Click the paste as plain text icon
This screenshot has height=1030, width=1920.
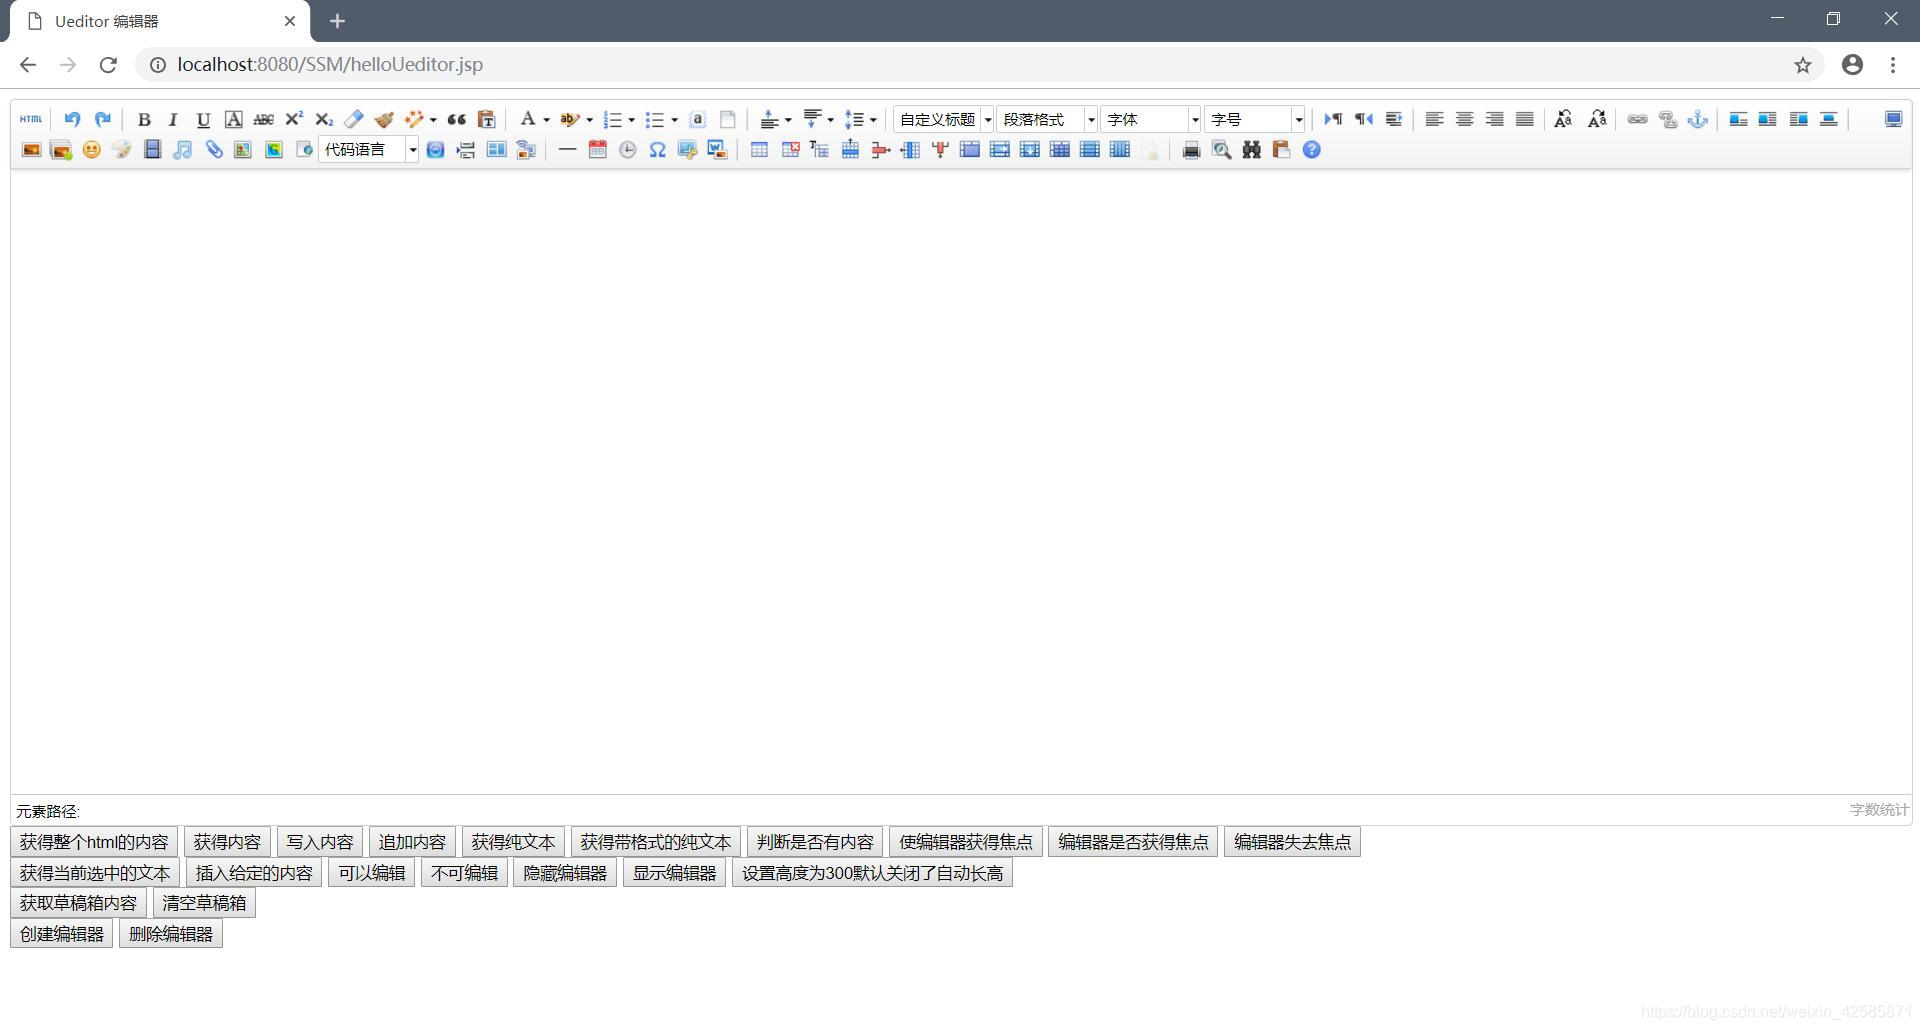tap(486, 119)
